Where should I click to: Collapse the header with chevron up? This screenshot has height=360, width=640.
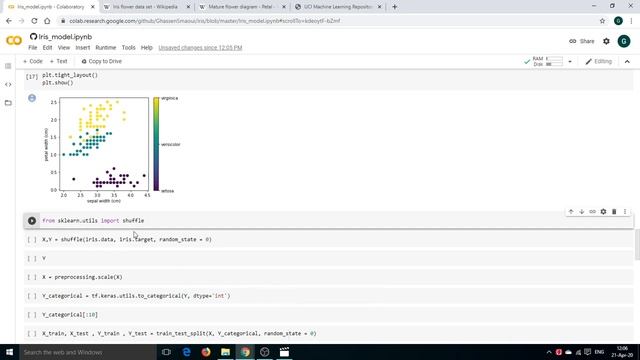(627, 62)
